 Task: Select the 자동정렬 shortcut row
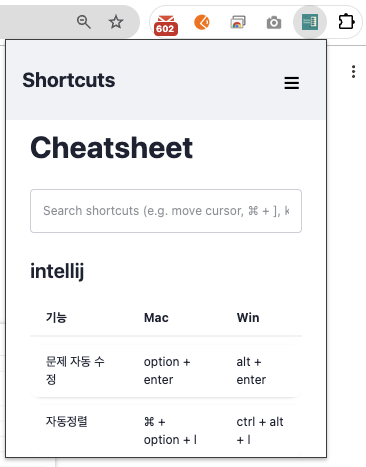point(166,431)
